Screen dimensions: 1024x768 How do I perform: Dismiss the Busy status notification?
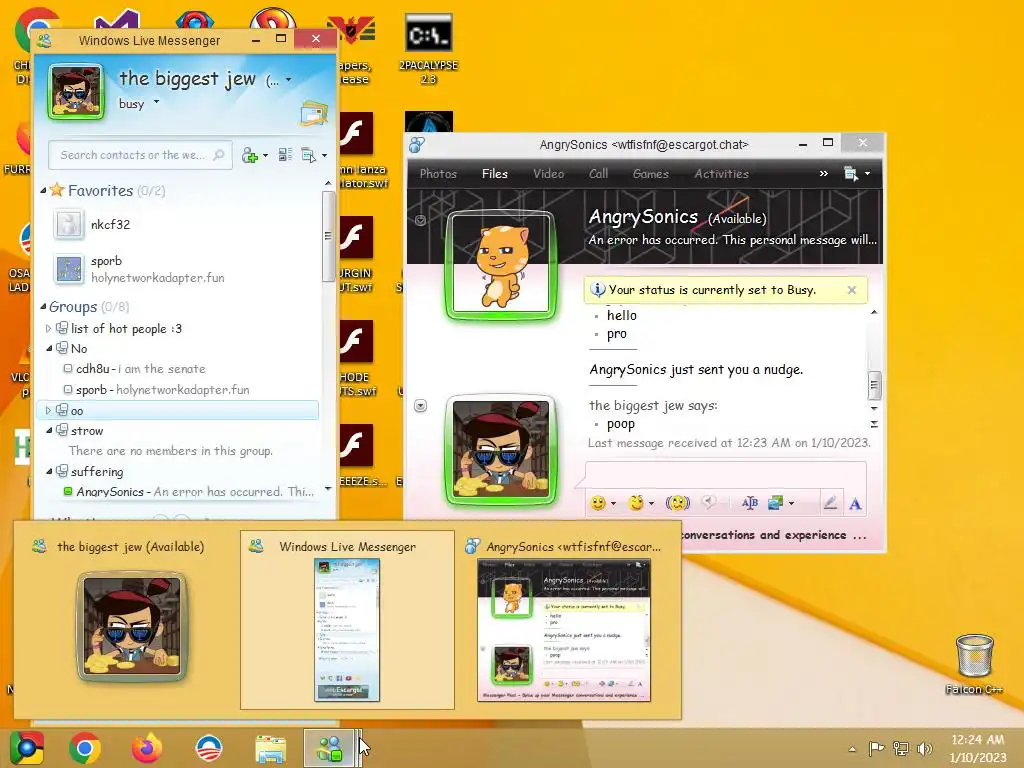(852, 290)
